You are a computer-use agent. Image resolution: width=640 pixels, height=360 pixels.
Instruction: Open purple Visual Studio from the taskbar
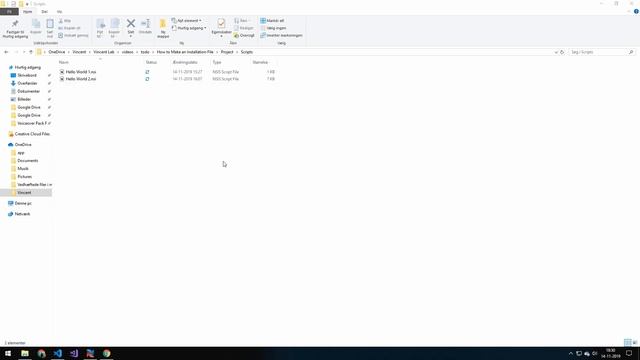coord(74,353)
